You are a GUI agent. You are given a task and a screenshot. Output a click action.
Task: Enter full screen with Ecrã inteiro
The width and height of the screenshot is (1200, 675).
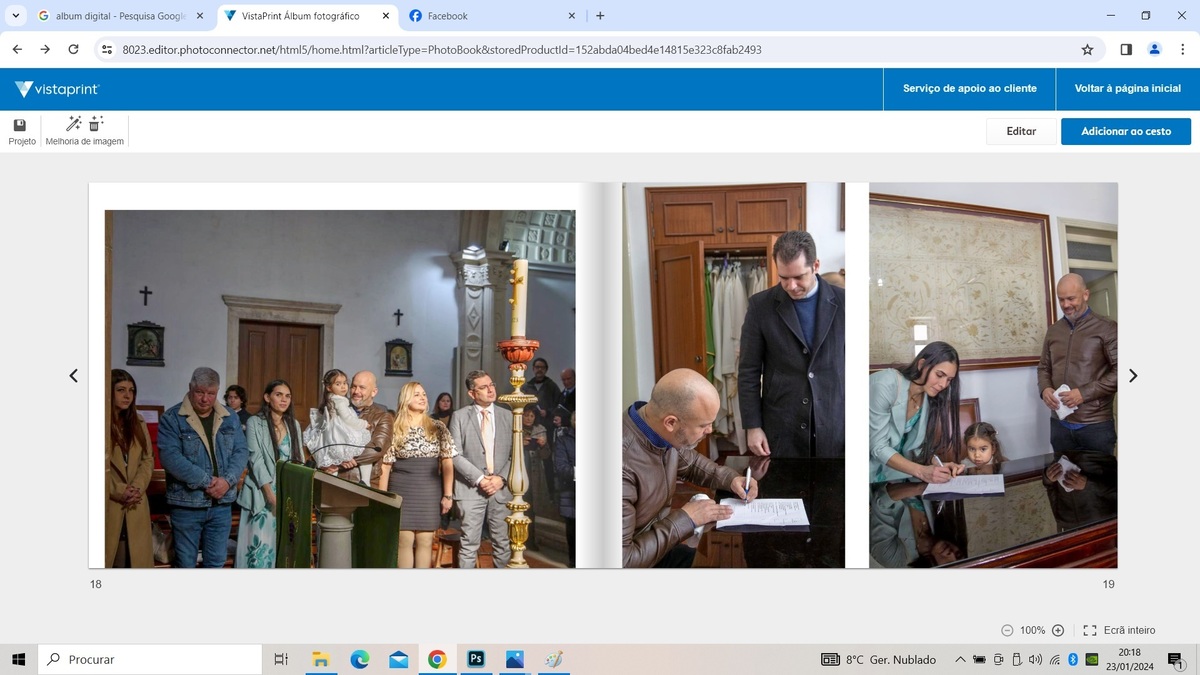point(1120,630)
